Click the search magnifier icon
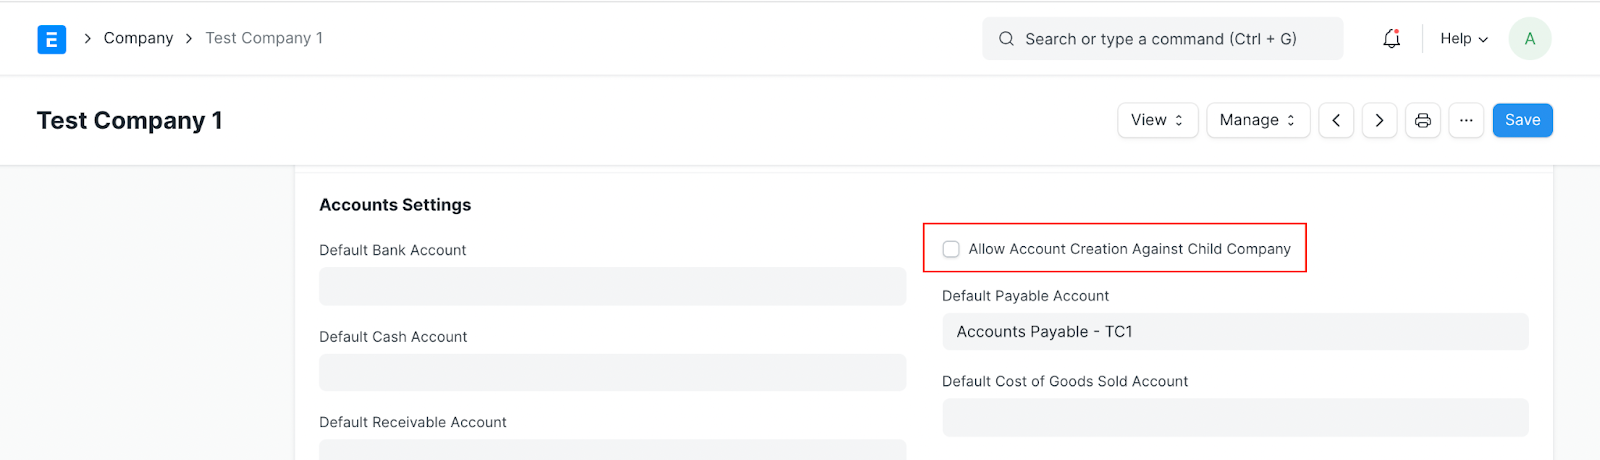The width and height of the screenshot is (1600, 460). [x=1006, y=39]
